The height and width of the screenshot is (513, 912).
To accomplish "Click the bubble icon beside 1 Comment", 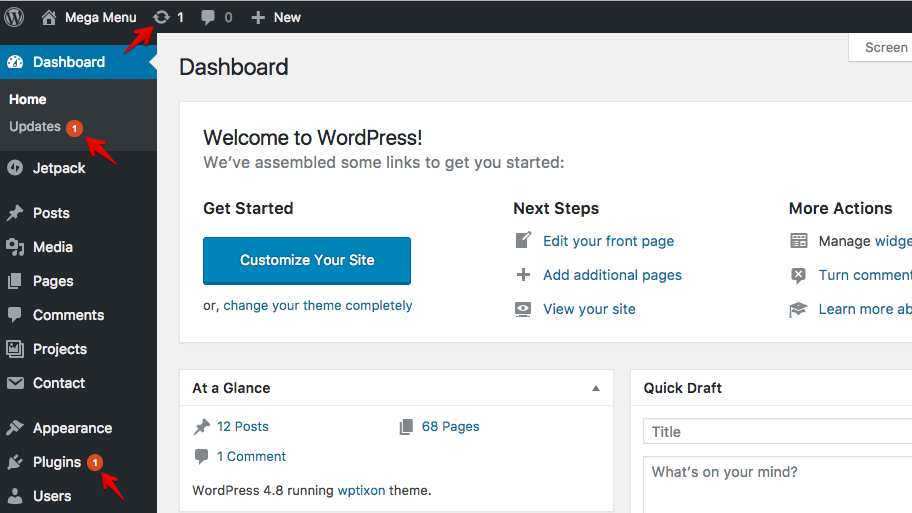I will coord(201,457).
